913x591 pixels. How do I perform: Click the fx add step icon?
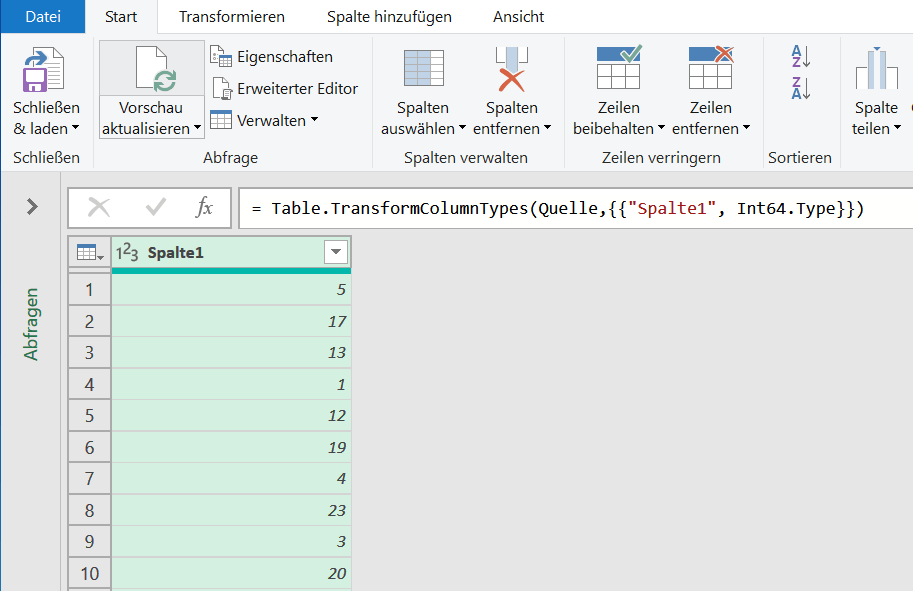tap(204, 207)
